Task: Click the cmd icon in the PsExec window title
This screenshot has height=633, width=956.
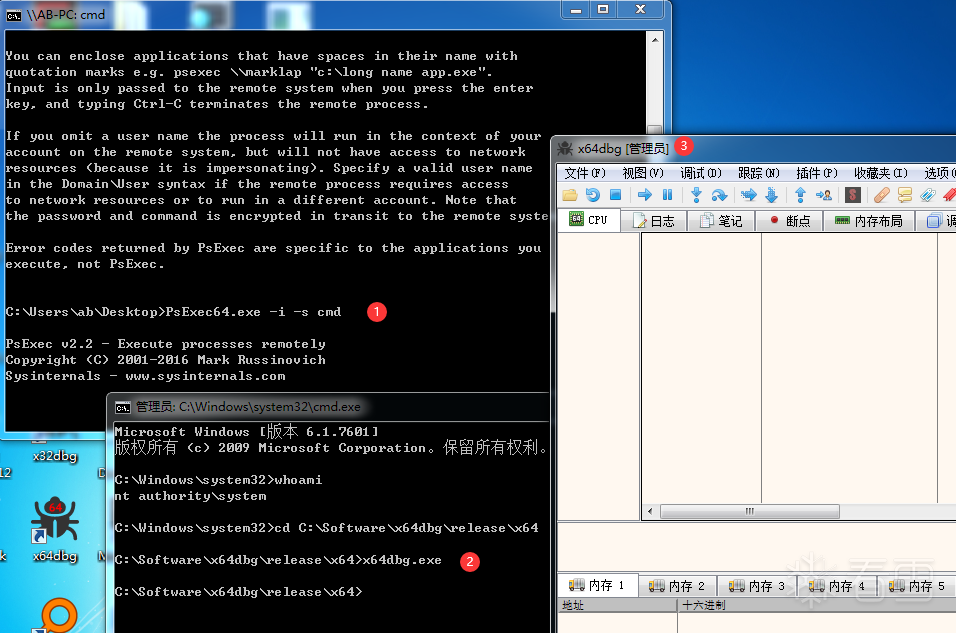Action: pos(13,15)
